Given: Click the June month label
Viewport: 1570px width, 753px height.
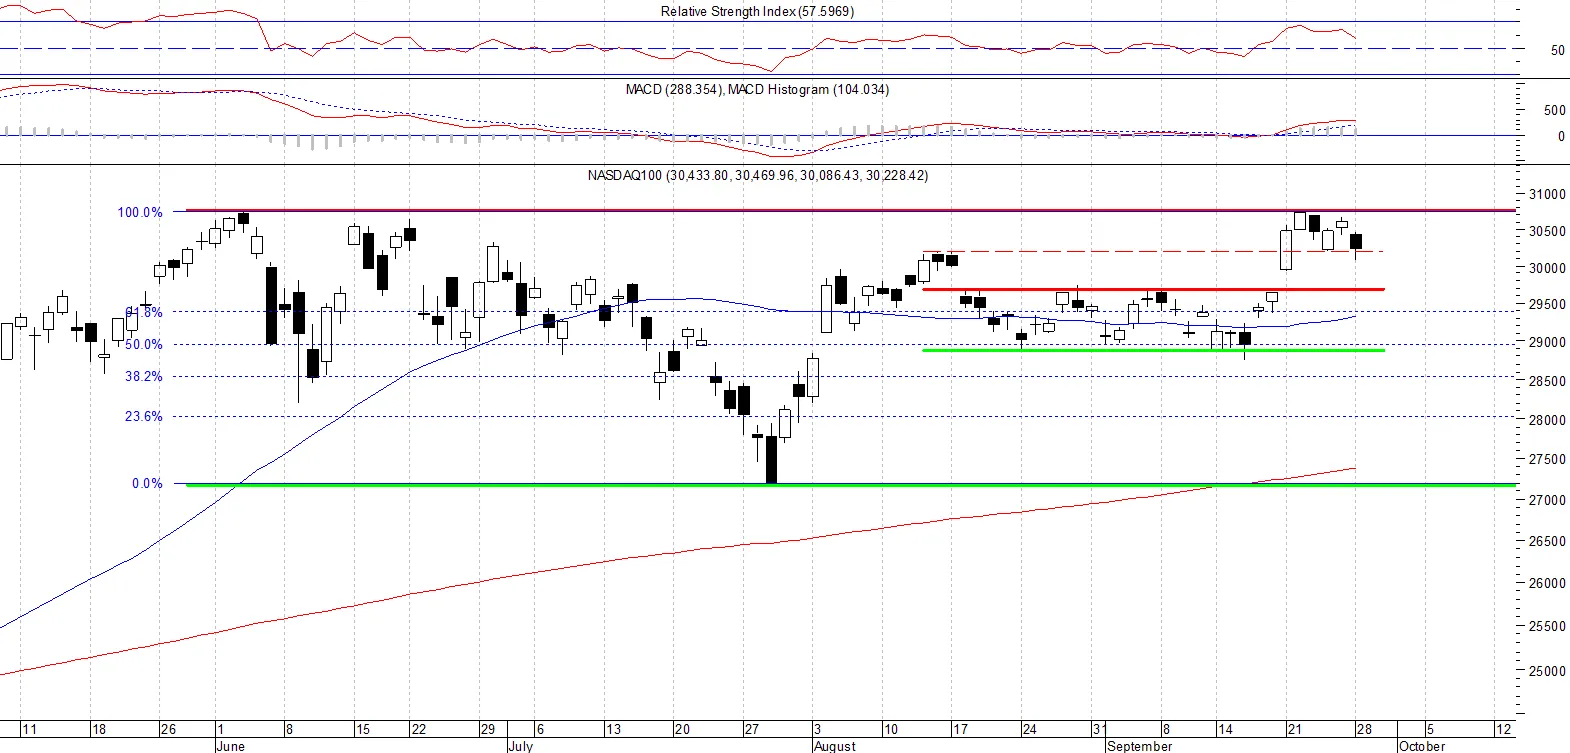Looking at the screenshot, I should [231, 746].
